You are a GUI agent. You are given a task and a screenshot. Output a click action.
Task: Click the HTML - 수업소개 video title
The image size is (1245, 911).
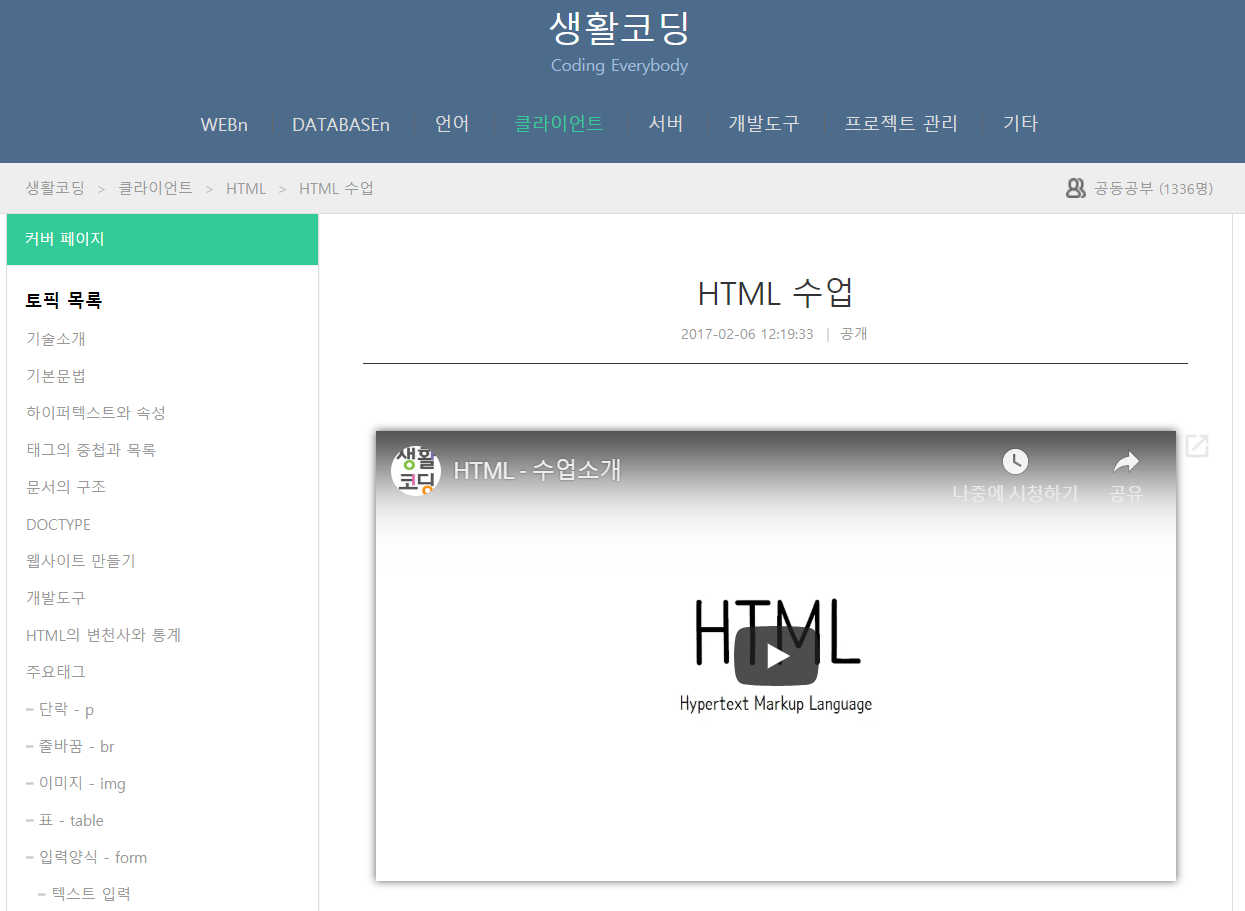(x=537, y=470)
